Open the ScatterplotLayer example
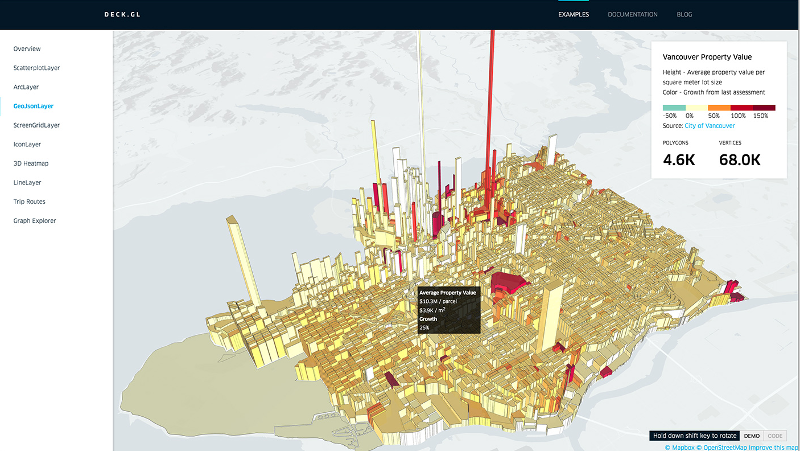Image resolution: width=800 pixels, height=451 pixels. 37,67
